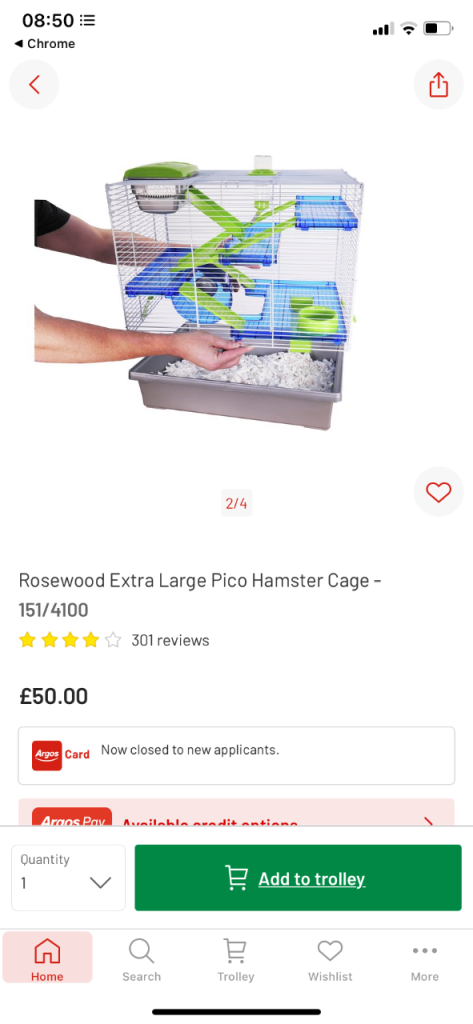Click the Argos Pay logo badge
The image size is (473, 1024).
tap(72, 818)
